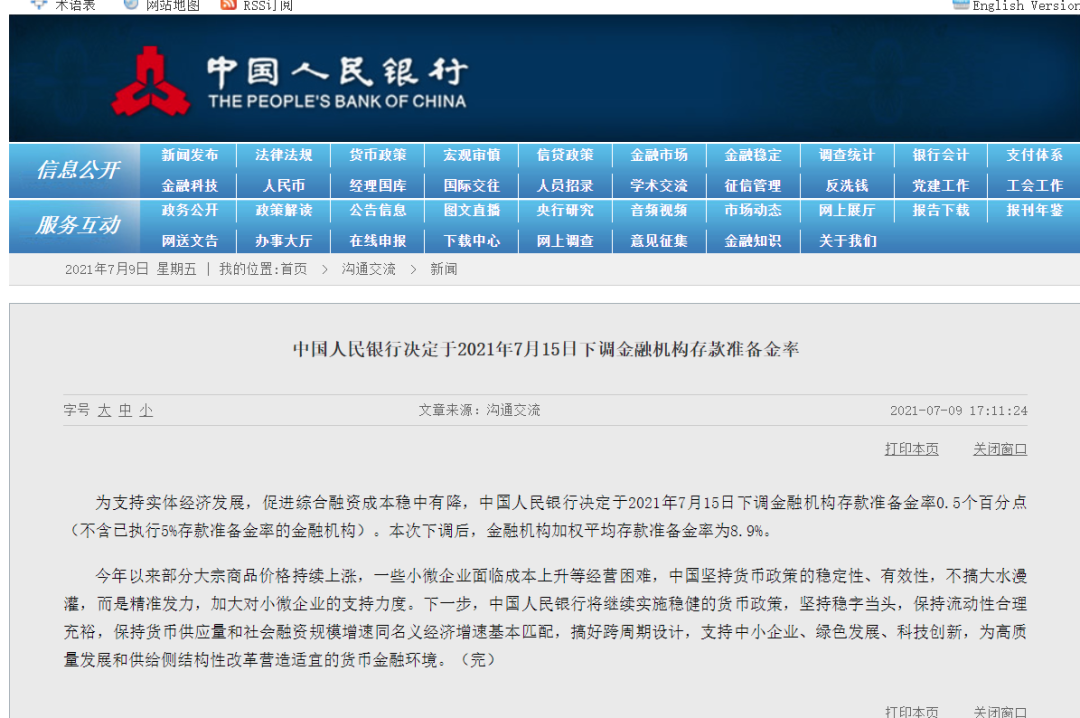Click the RSS feed icon

pyautogui.click(x=228, y=5)
